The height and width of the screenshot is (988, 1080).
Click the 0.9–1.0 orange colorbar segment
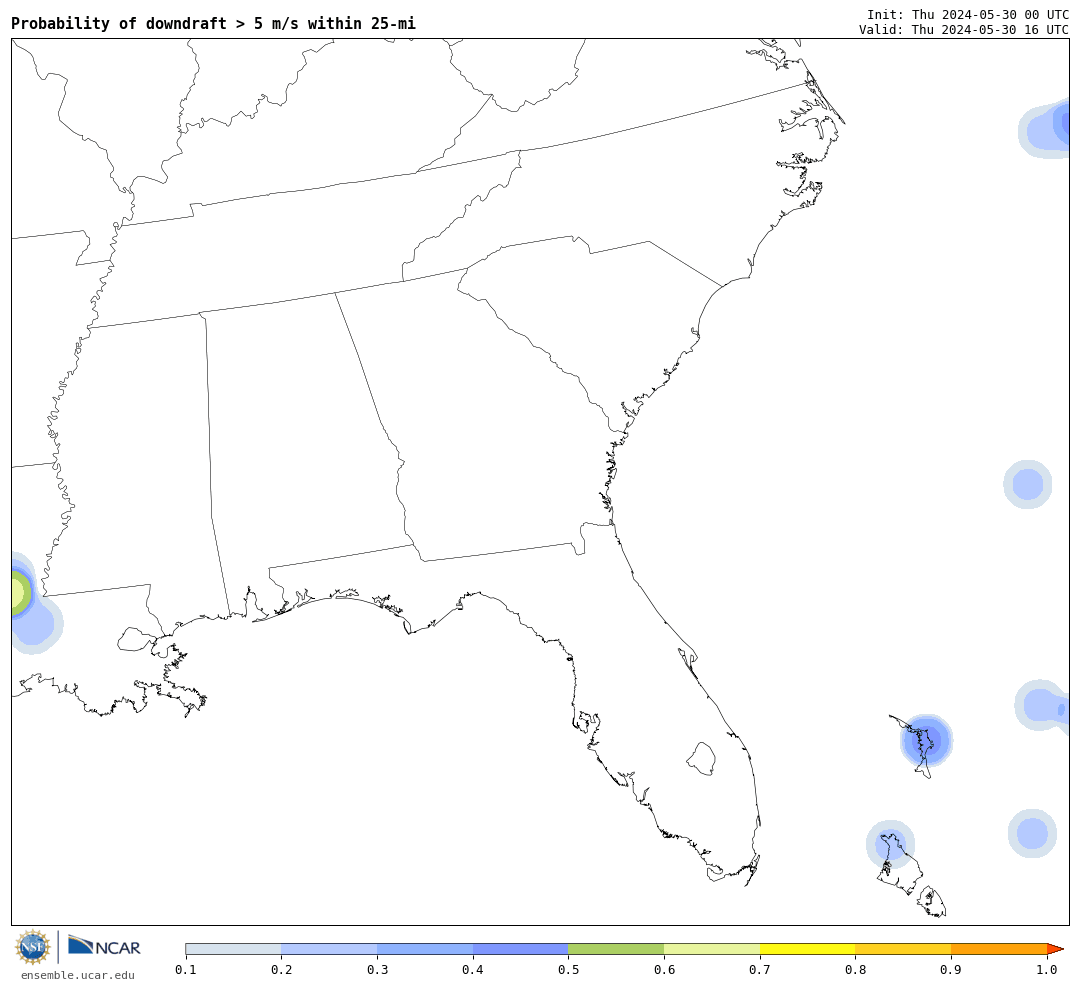pyautogui.click(x=999, y=949)
